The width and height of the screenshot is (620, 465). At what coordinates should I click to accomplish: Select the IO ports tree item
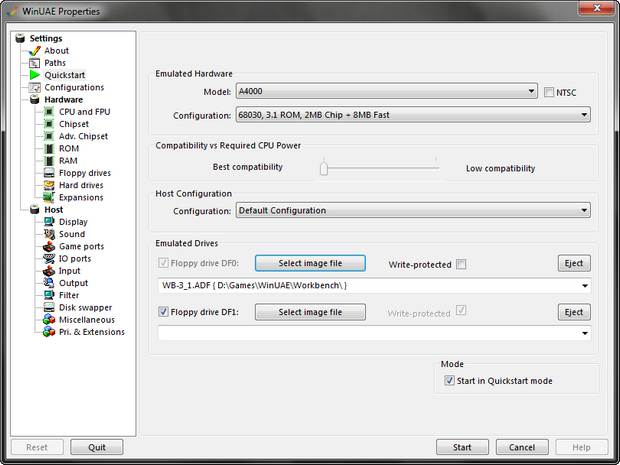click(x=75, y=259)
